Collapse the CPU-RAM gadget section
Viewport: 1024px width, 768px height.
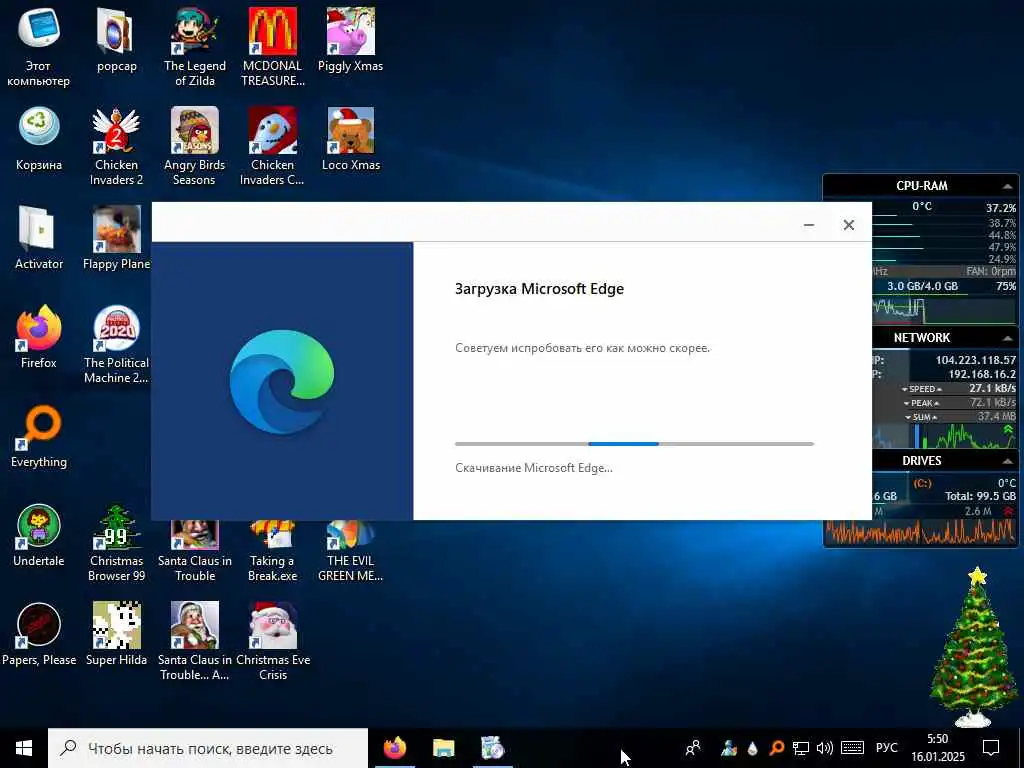pos(1008,186)
